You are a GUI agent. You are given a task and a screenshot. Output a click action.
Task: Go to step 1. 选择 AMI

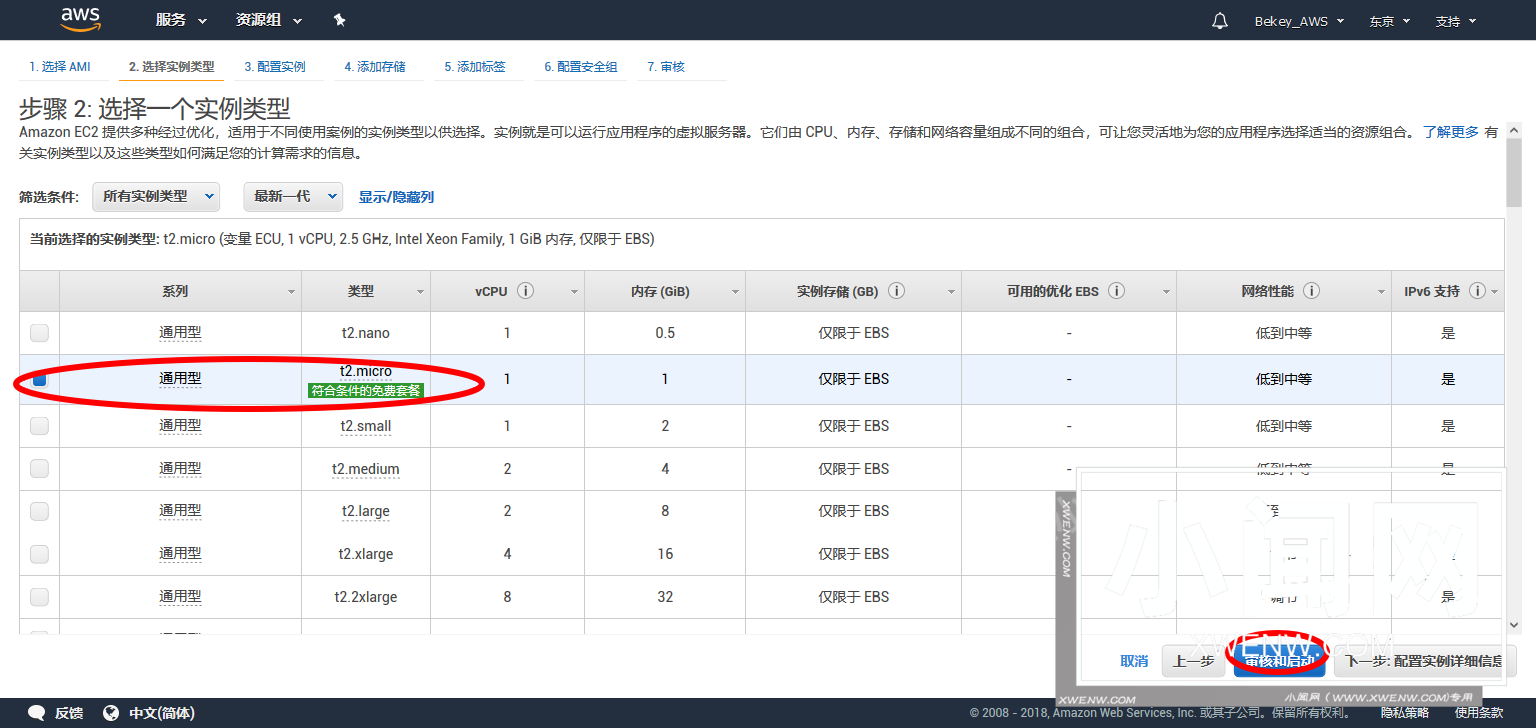pos(59,67)
